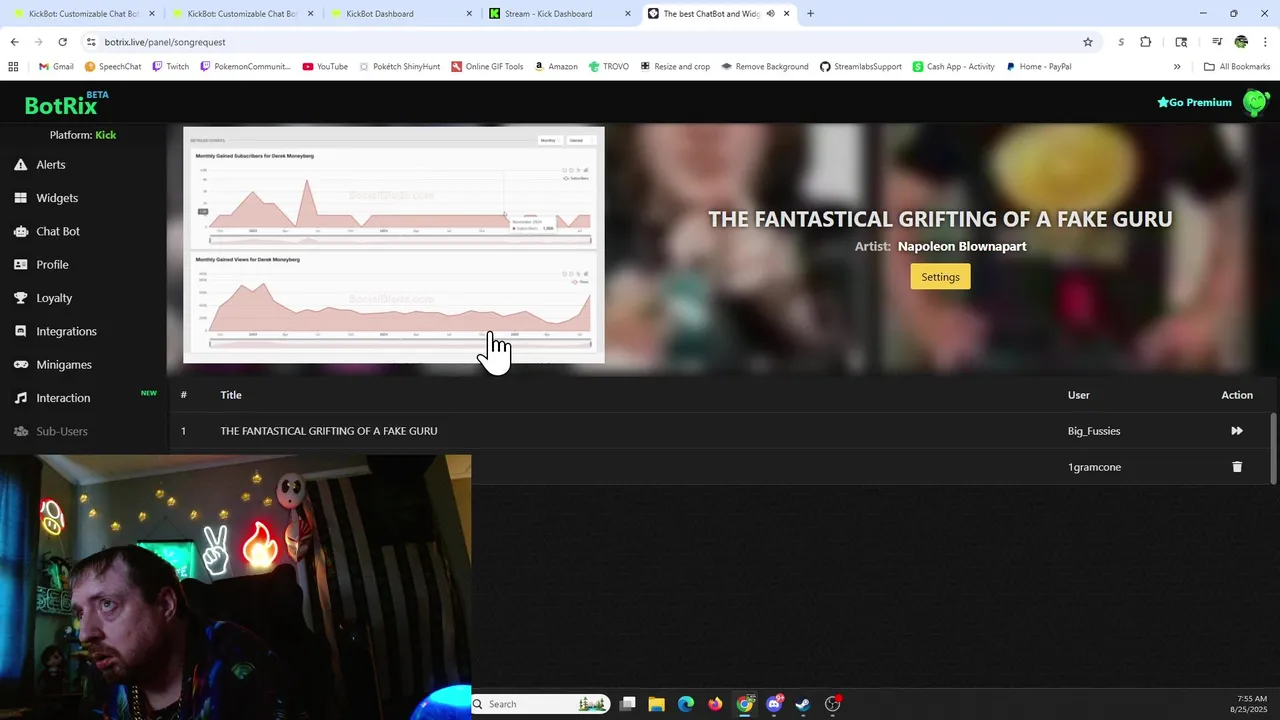Screen dimensions: 1280x720
Task: Open Steam from the taskbar
Action: pos(803,704)
